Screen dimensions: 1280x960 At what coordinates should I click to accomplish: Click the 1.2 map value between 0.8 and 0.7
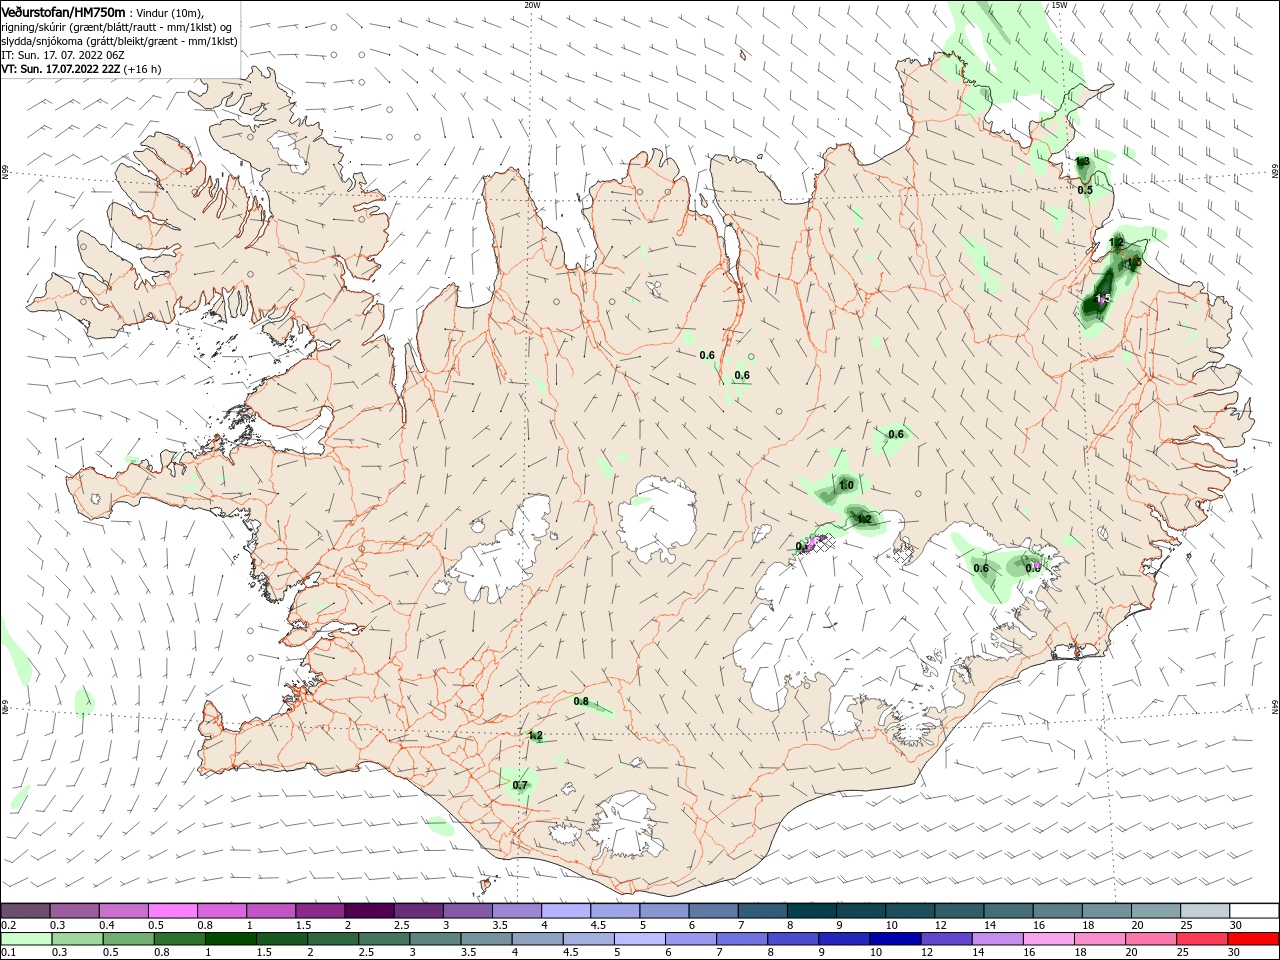(x=535, y=736)
